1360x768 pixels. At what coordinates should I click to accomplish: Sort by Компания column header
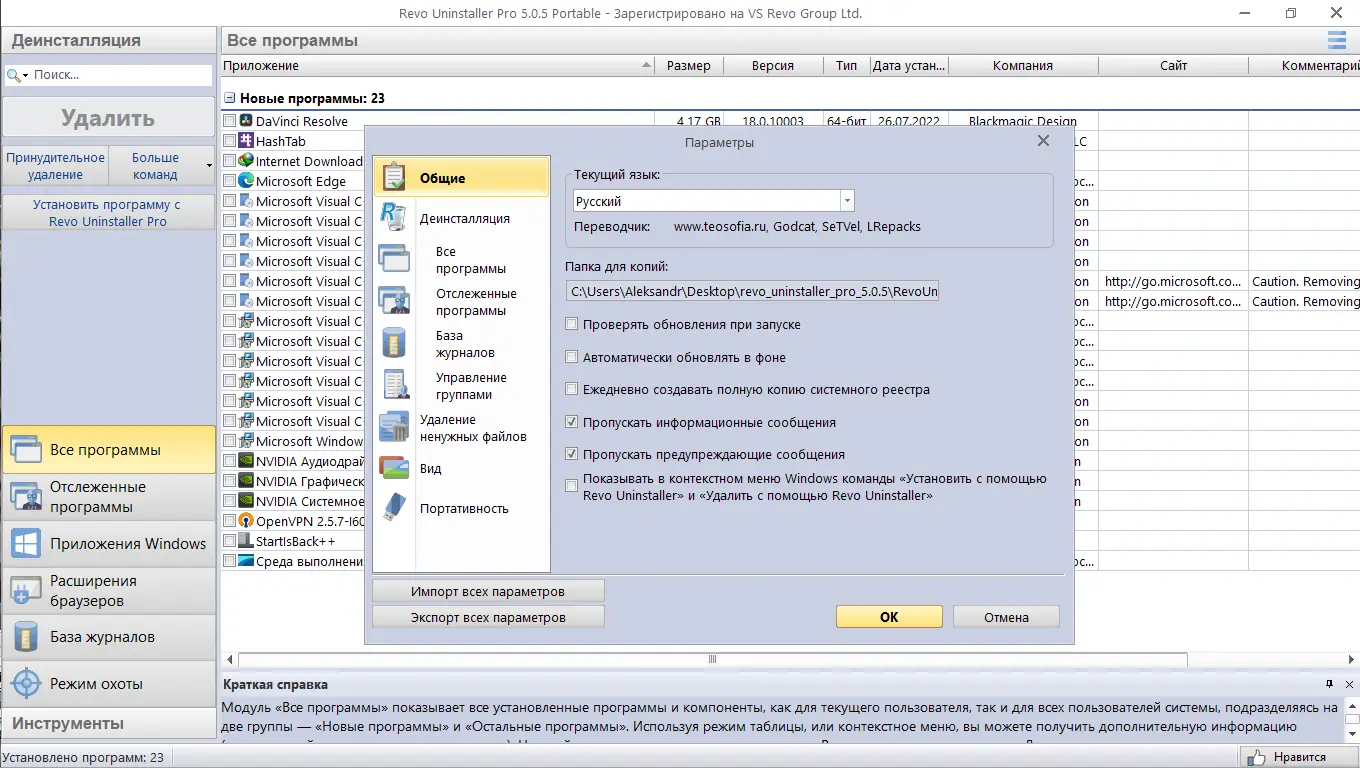[1022, 65]
